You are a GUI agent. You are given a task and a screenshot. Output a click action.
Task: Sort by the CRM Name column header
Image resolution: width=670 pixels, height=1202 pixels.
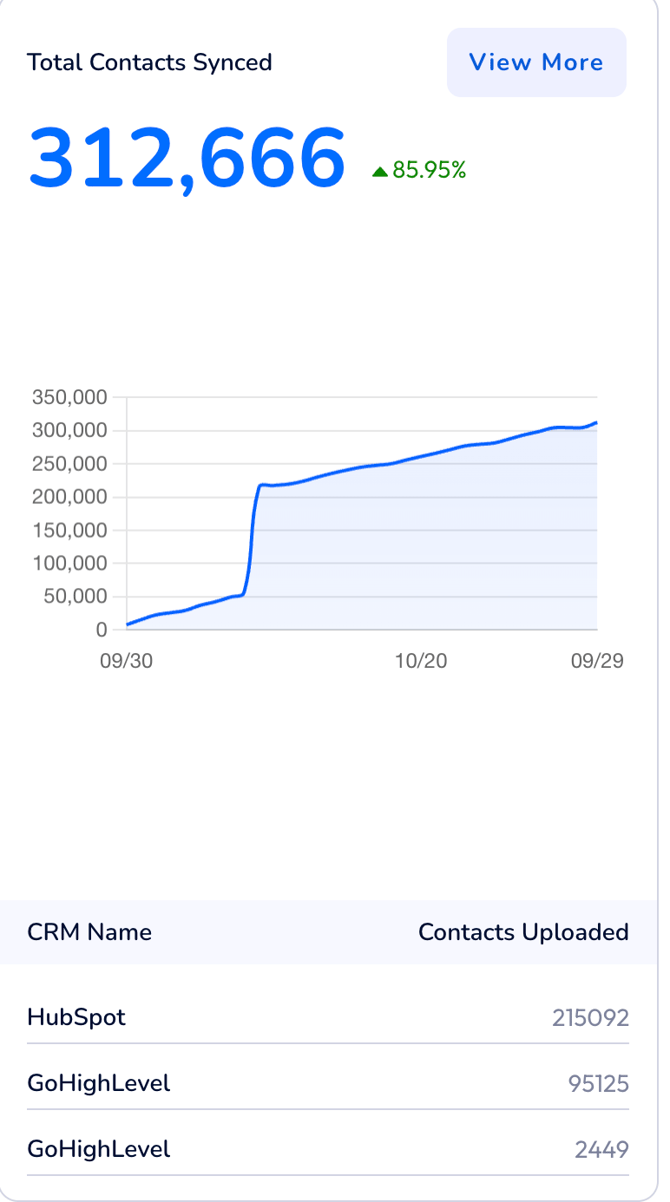[x=89, y=932]
